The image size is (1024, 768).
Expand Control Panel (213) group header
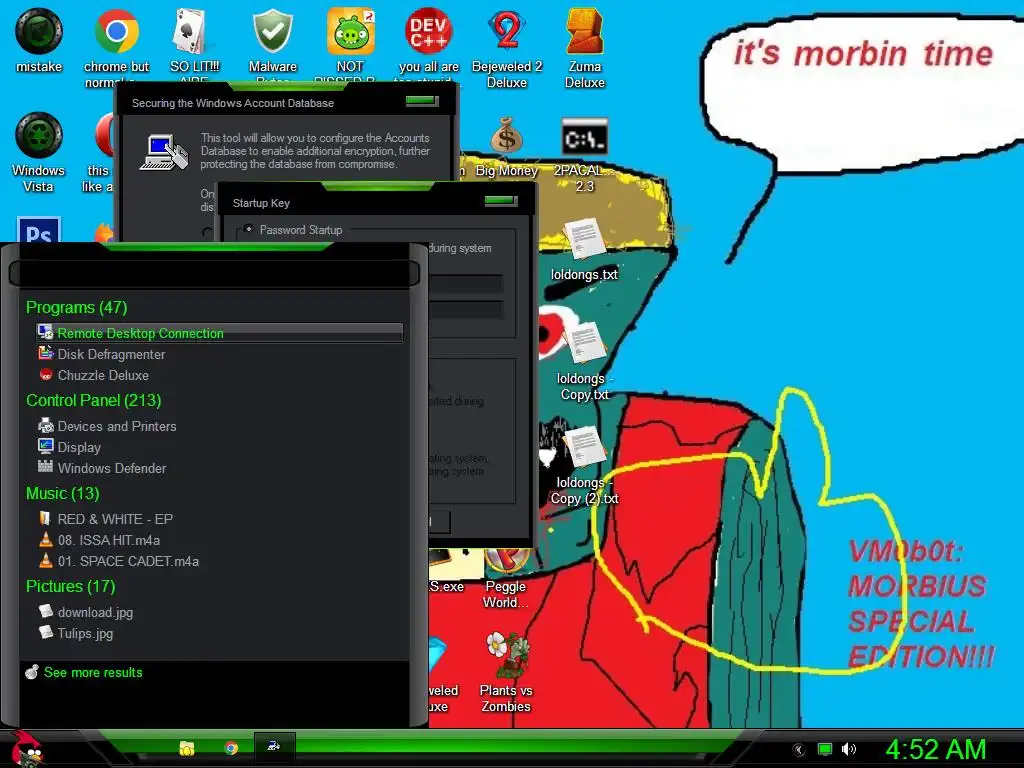pyautogui.click(x=93, y=400)
